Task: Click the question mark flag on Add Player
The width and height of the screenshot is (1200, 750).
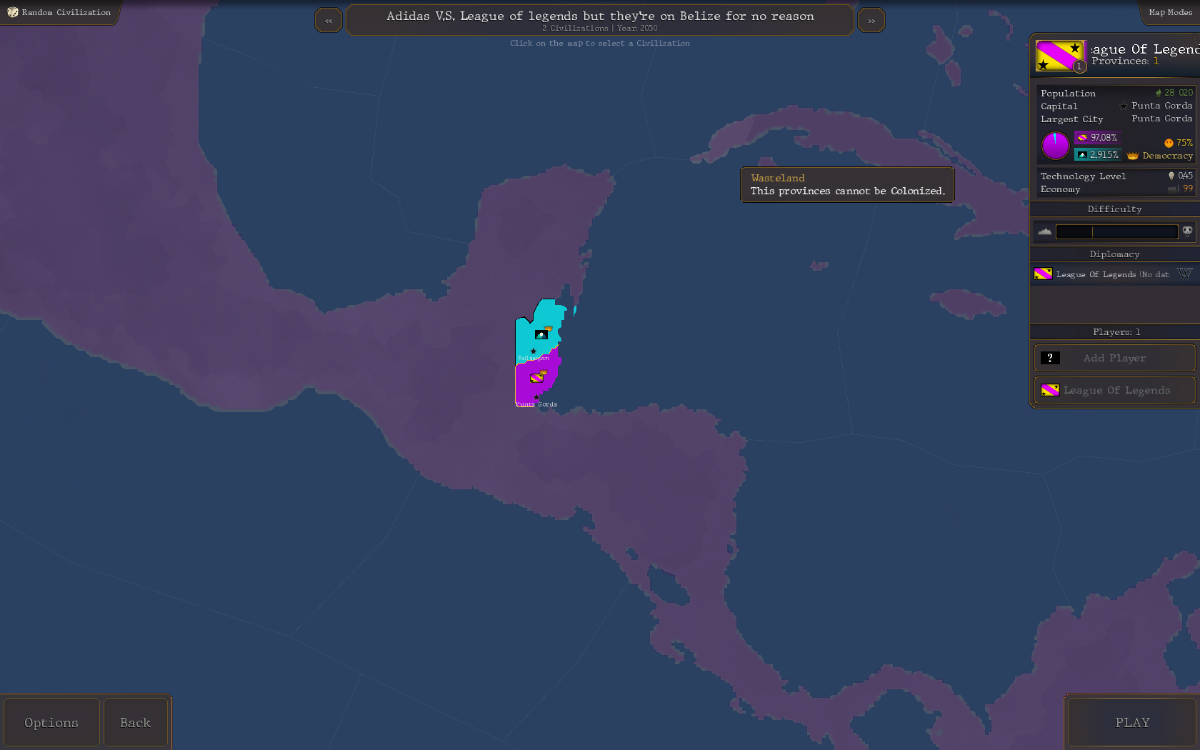Action: point(1050,358)
